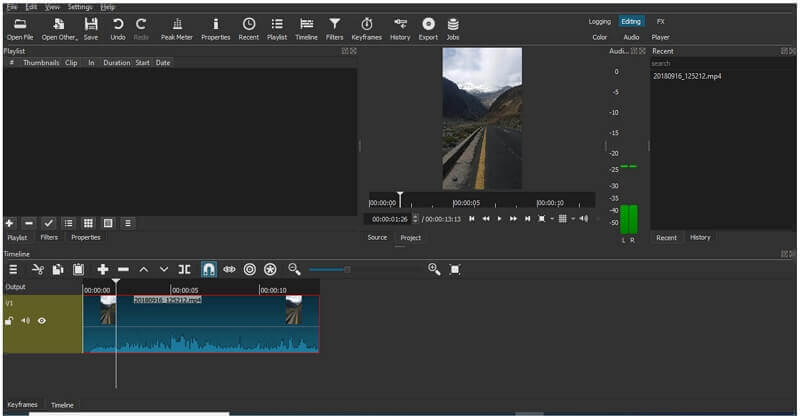Switch the playlist to icons view

[x=108, y=223]
